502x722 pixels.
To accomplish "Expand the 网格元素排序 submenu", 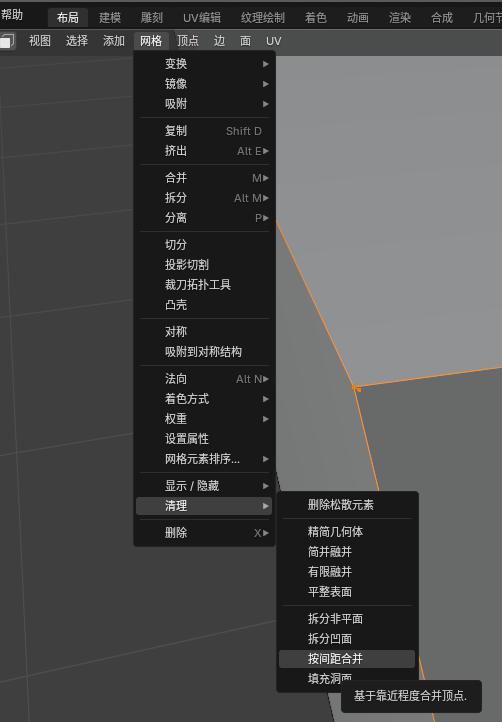I will pos(204,459).
